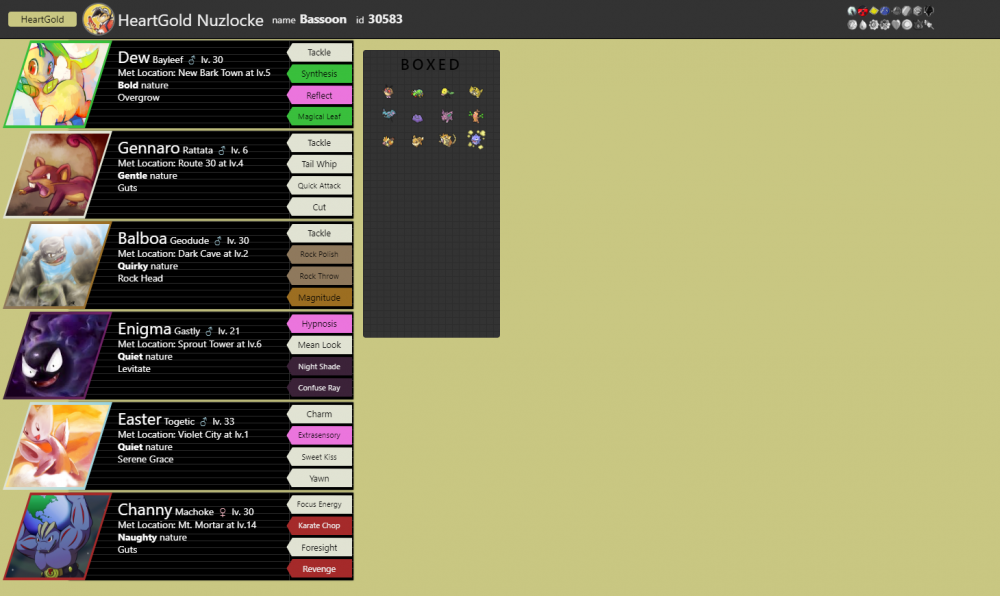
Task: Select the Boulder Badge icon
Action: point(852,23)
